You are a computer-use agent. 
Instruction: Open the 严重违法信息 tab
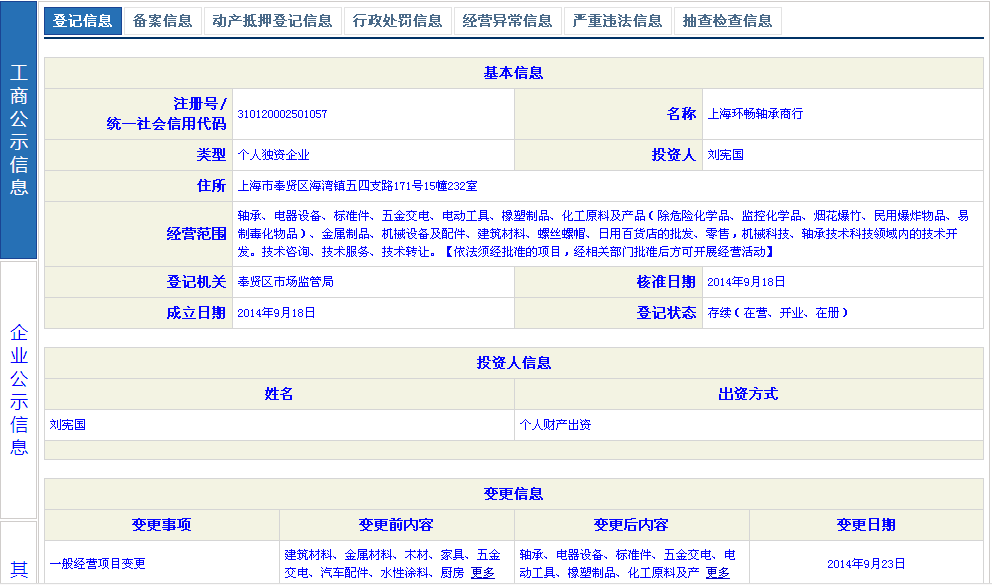(617, 21)
